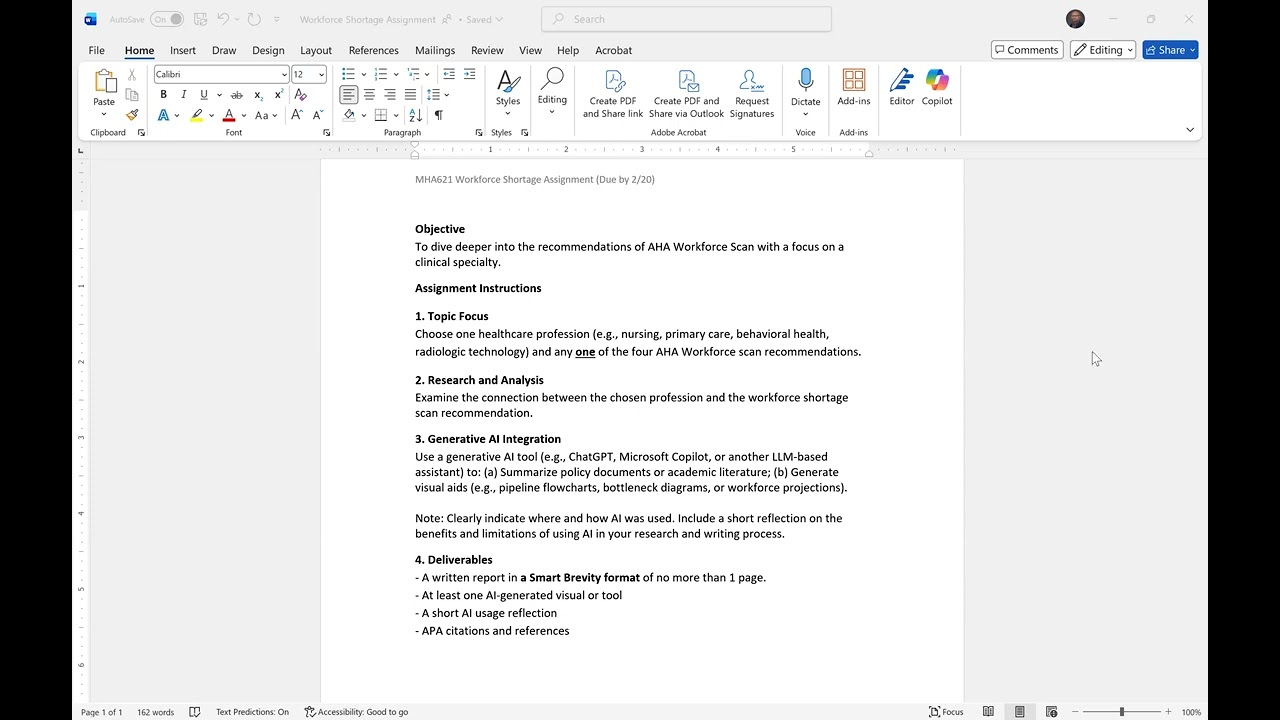
Task: Open Customize Quick Access Toolbar dropdown
Action: 276,19
